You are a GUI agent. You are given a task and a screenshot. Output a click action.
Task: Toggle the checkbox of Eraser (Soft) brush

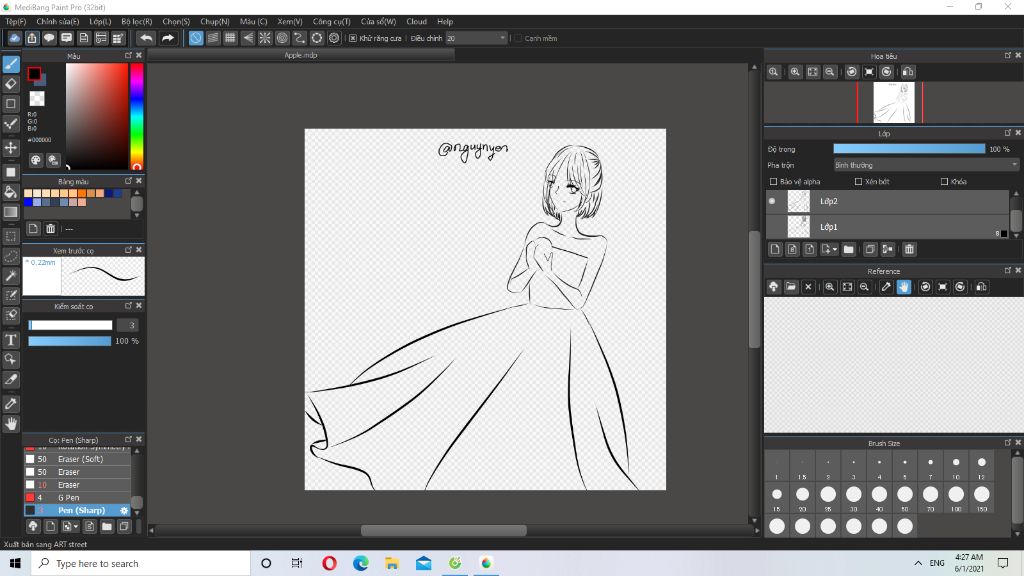point(30,459)
